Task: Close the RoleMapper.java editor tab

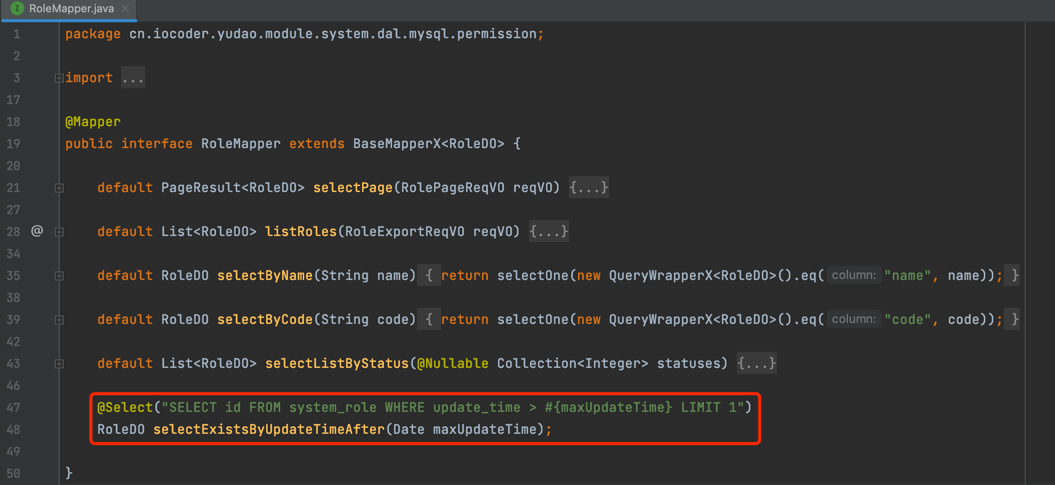Action: [125, 9]
